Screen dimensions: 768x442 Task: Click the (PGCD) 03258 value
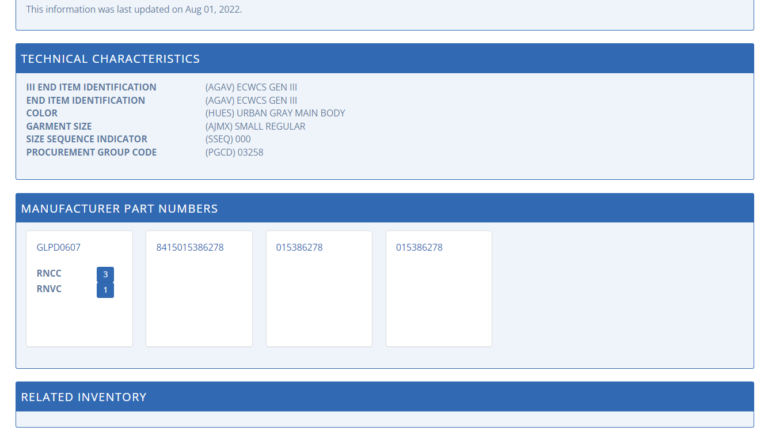click(x=234, y=152)
